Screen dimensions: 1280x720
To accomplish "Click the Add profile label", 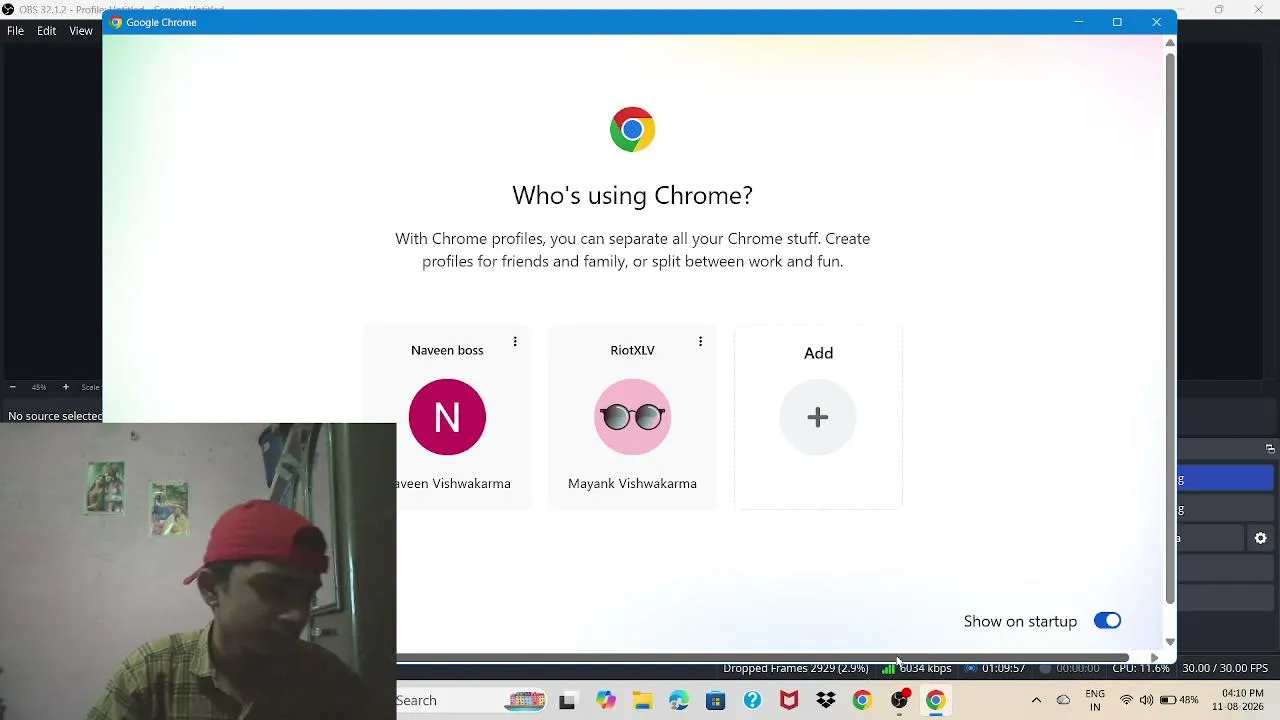I will pos(818,353).
